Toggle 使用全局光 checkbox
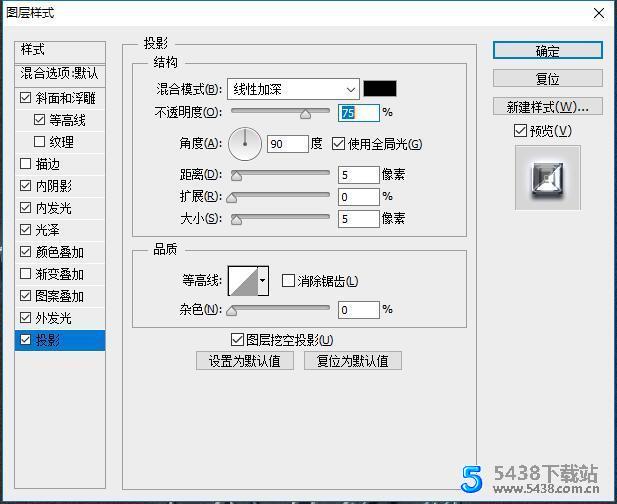This screenshot has height=504, width=617. (x=338, y=144)
